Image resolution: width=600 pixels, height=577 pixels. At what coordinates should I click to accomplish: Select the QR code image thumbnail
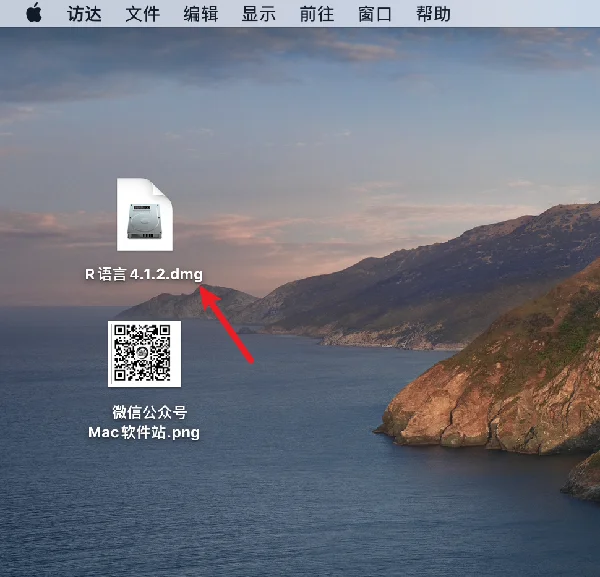(144, 354)
